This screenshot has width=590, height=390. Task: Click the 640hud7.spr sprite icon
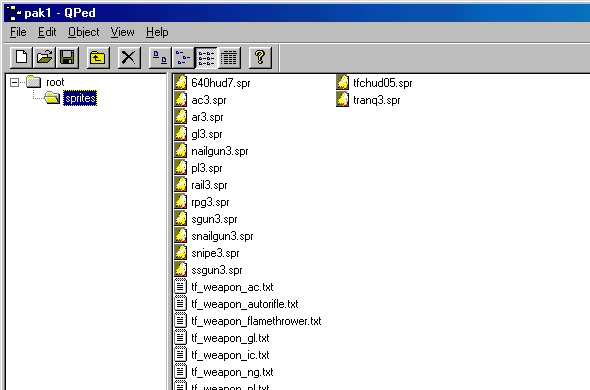coord(181,82)
